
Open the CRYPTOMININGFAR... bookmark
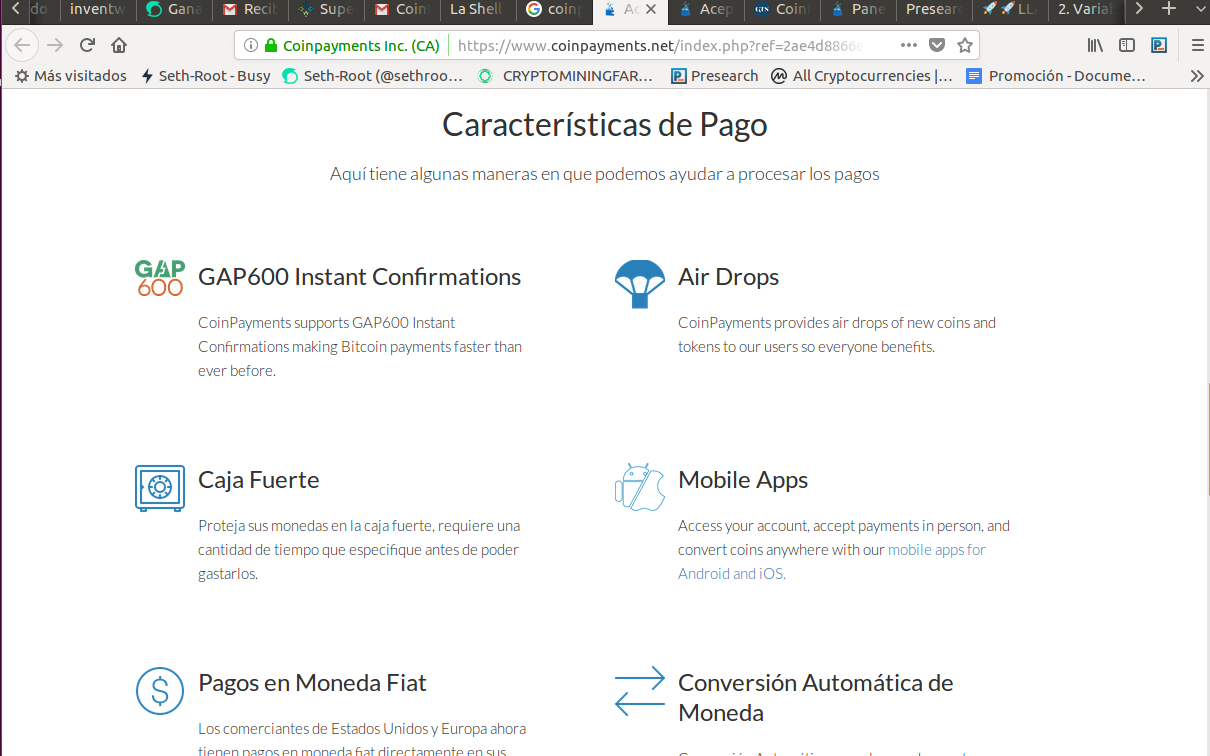click(x=566, y=76)
